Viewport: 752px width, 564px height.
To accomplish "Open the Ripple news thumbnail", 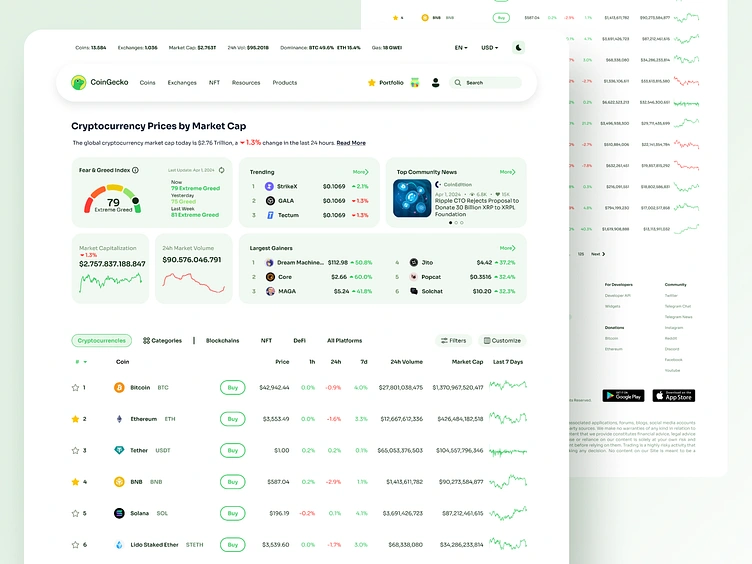I will [412, 198].
